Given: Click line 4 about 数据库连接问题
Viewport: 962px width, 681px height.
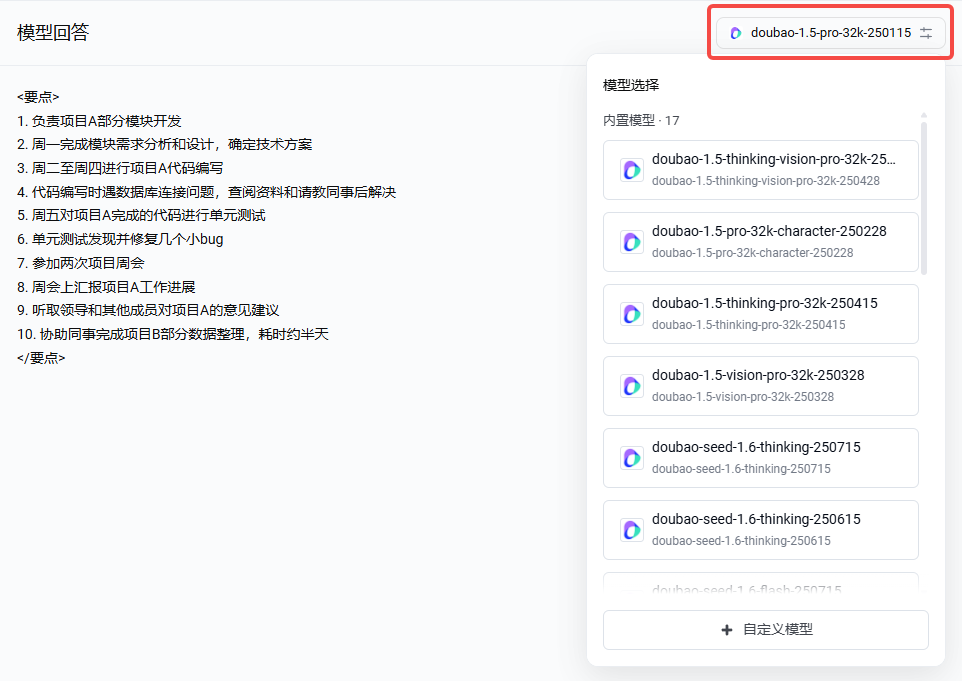Looking at the screenshot, I should tap(206, 192).
